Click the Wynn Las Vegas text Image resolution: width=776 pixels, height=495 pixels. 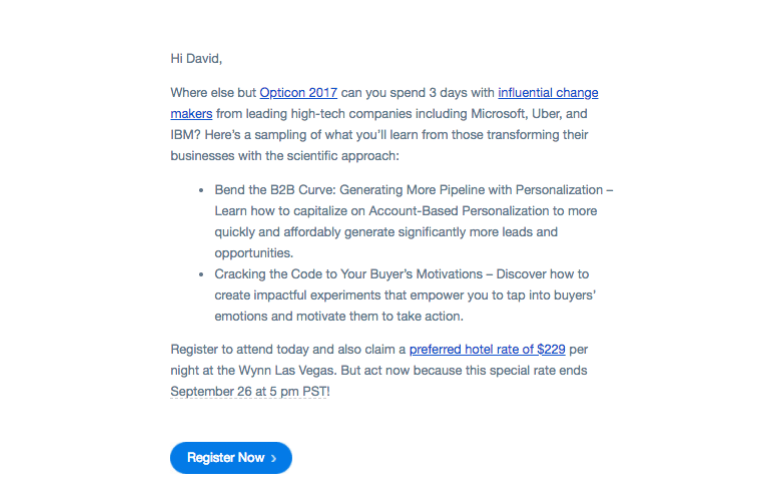pyautogui.click(x=286, y=371)
